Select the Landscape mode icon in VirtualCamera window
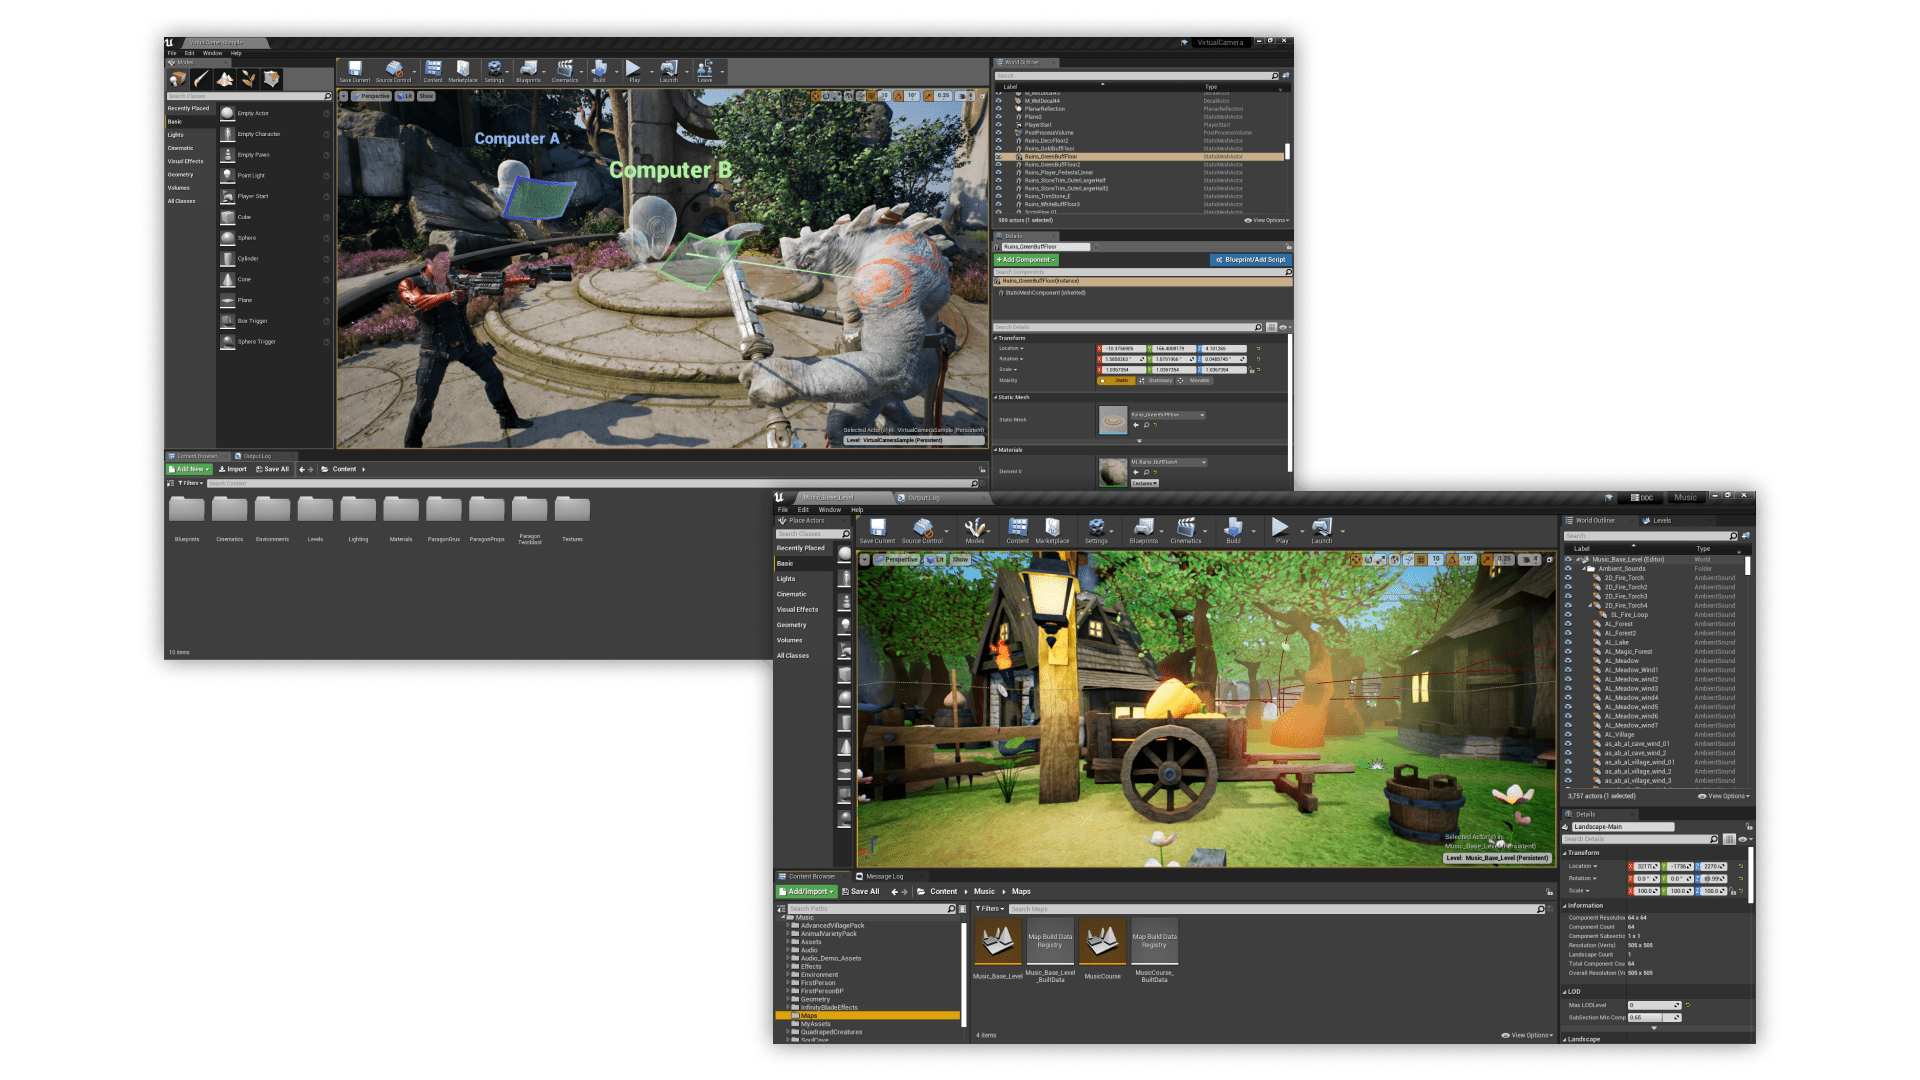This screenshot has height=1080, width=1920. pos(224,79)
